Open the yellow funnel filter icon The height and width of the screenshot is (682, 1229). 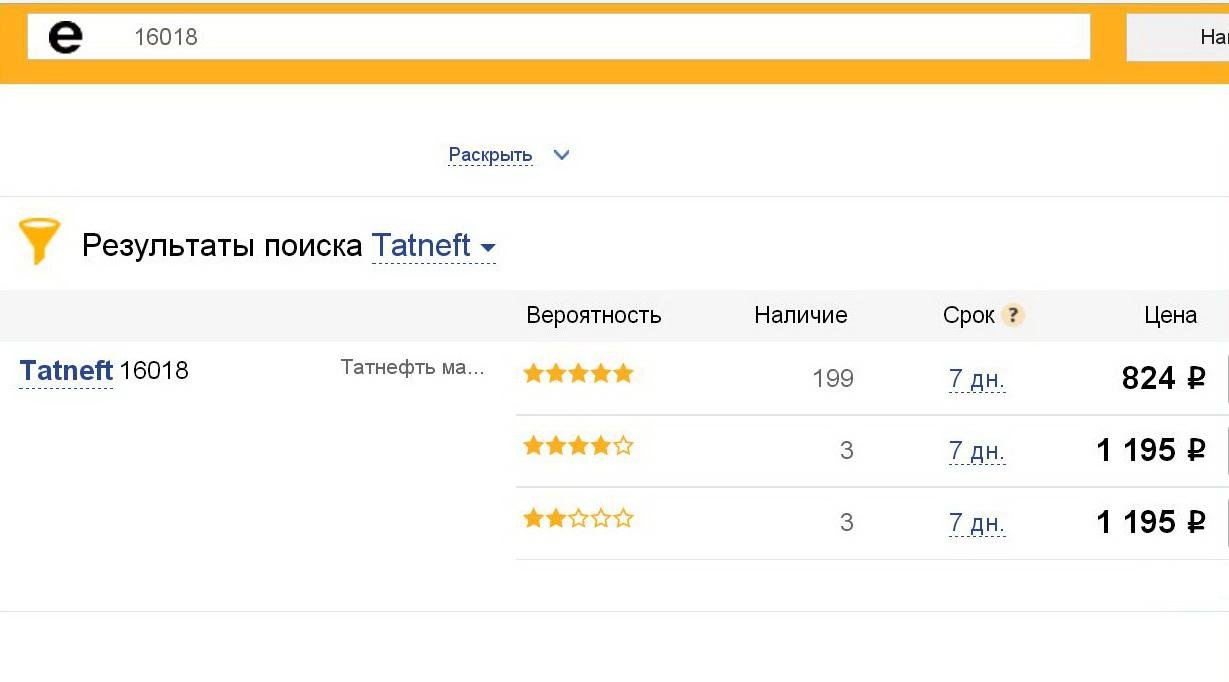40,241
